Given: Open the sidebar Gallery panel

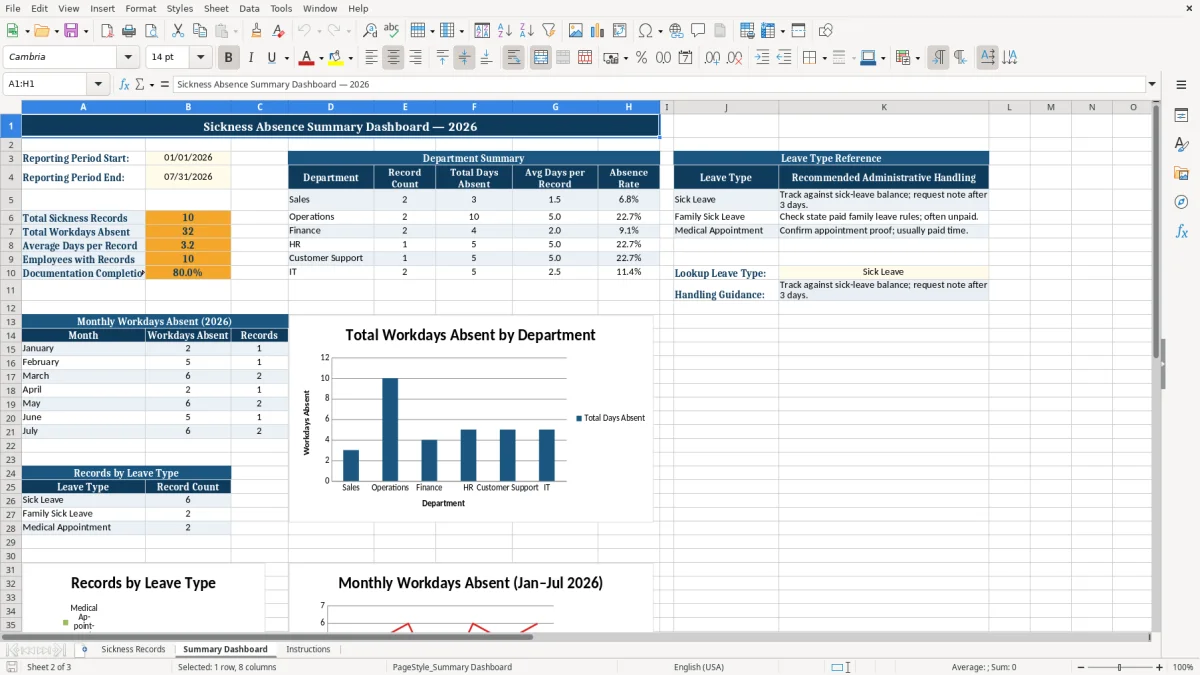Looking at the screenshot, I should point(1181,173).
